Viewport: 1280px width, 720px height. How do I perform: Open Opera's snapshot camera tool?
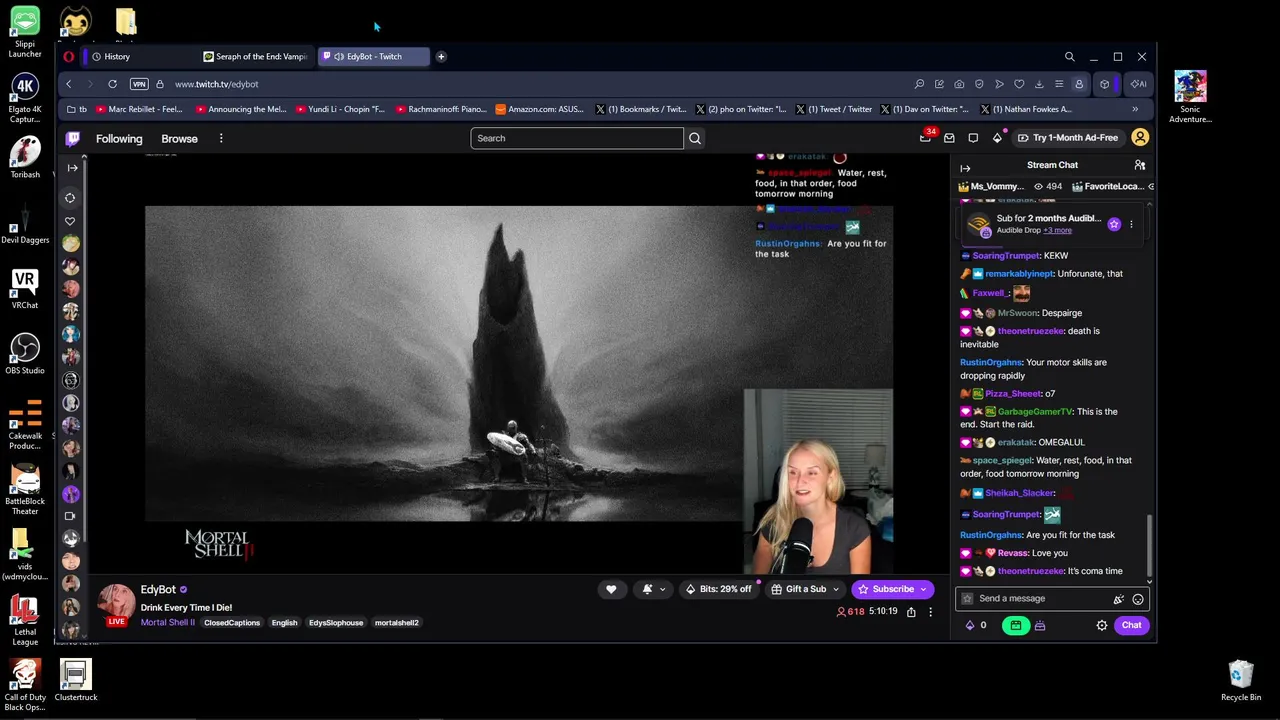click(x=959, y=84)
